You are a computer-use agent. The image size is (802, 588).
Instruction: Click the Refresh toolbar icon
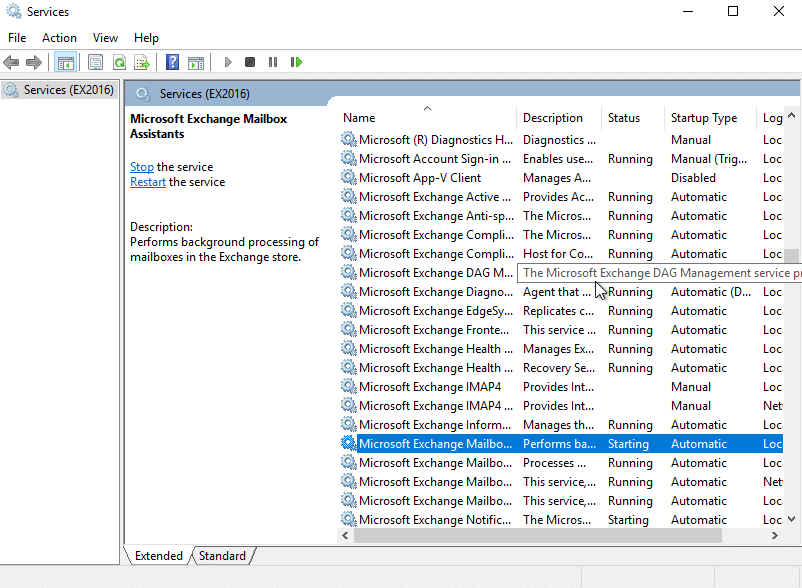pos(119,62)
